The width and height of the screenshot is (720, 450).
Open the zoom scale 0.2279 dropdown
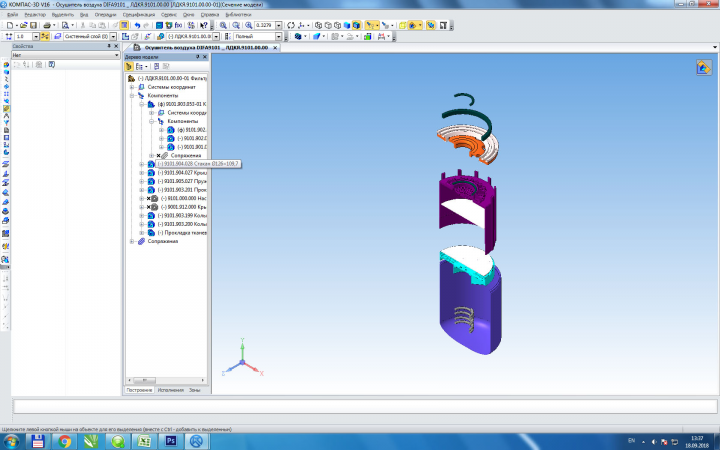278,25
